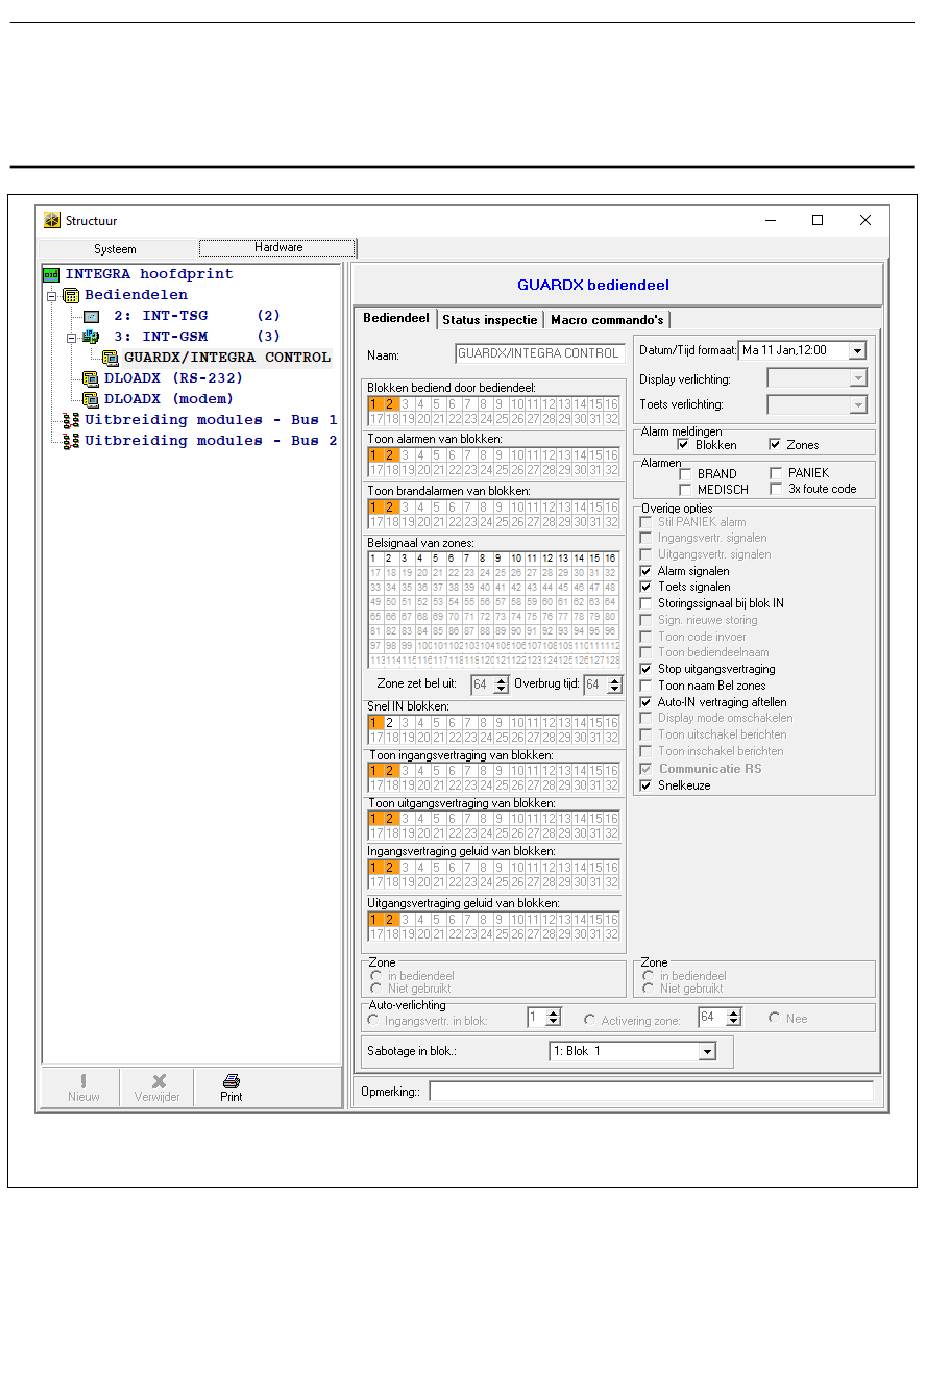Open the Display verlichting dropdown
950x1397 pixels.
pos(857,378)
